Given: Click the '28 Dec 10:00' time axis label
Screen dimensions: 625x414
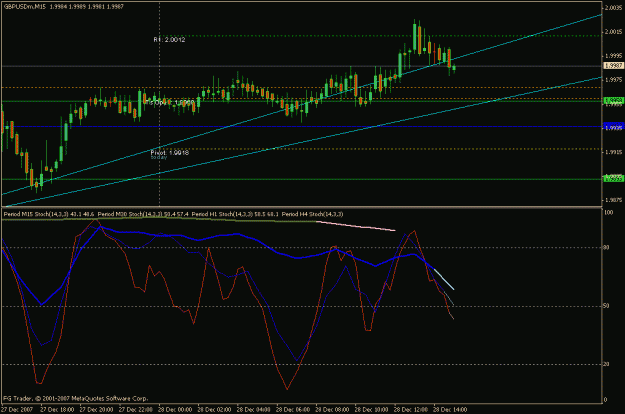Looking at the screenshot, I should [x=371, y=410].
